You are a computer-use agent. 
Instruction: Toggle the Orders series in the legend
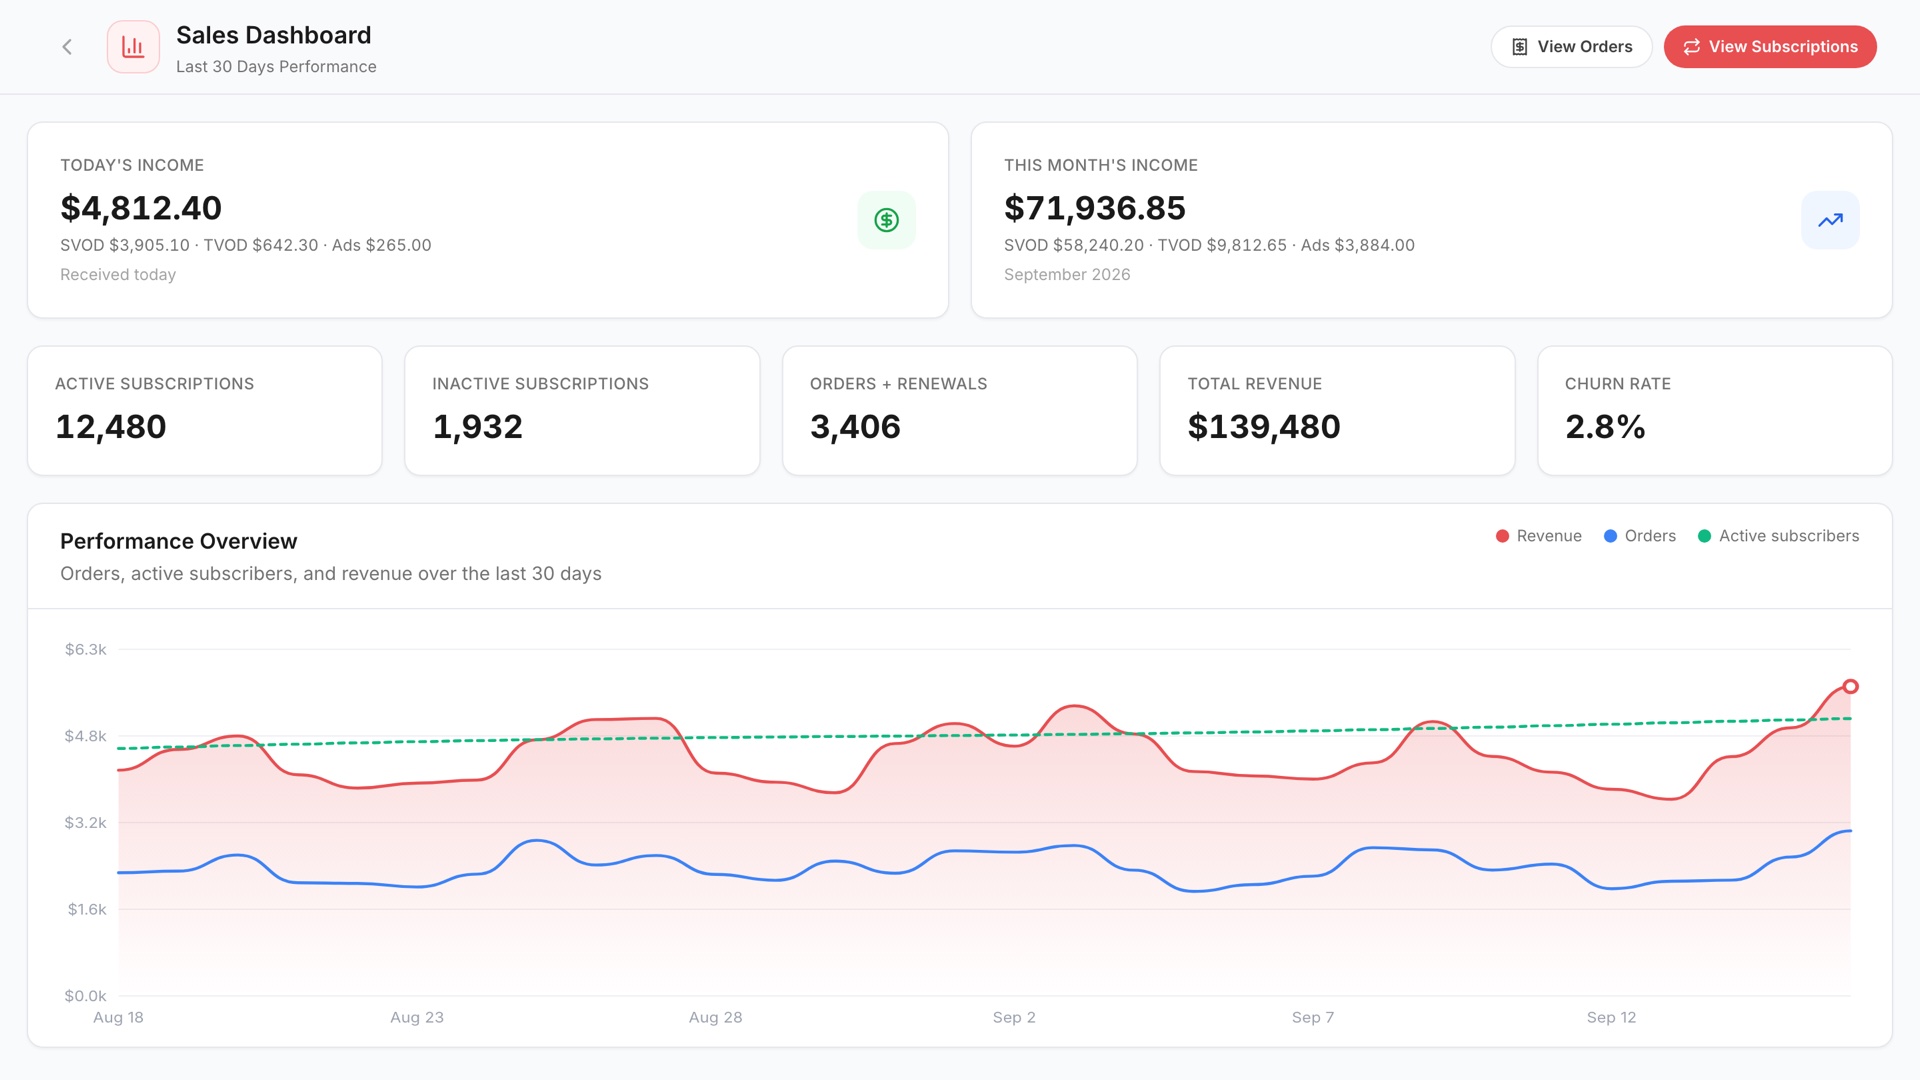coord(1639,536)
